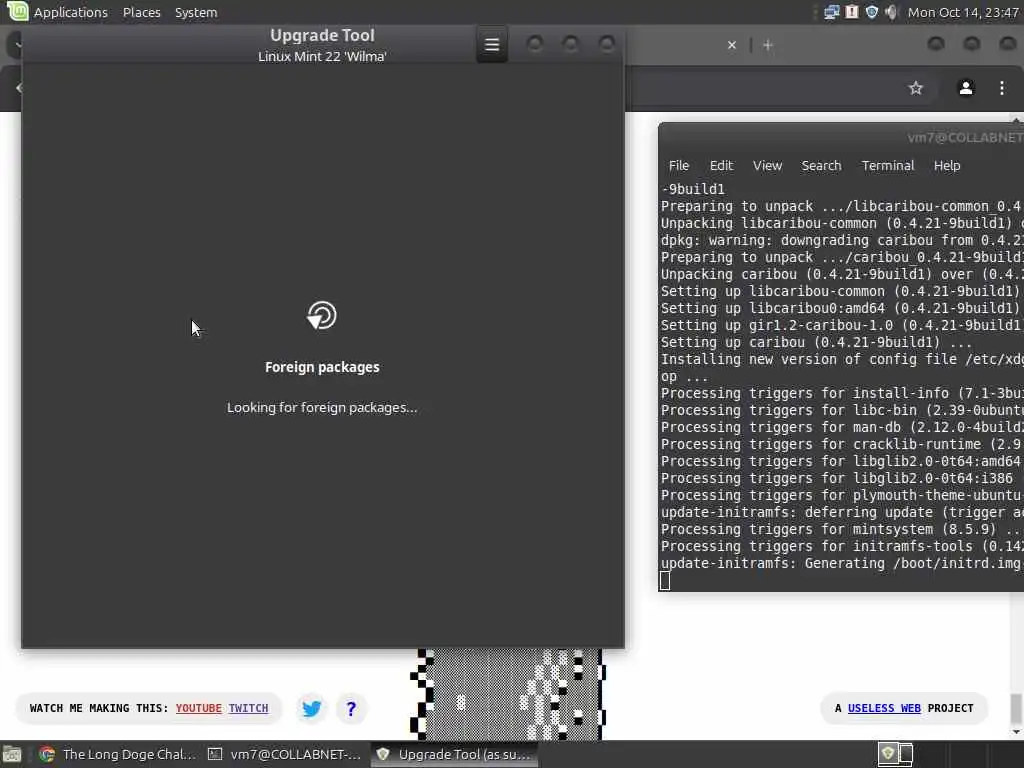The width and height of the screenshot is (1024, 768).
Task: Click the Twitter bird icon
Action: [x=312, y=708]
